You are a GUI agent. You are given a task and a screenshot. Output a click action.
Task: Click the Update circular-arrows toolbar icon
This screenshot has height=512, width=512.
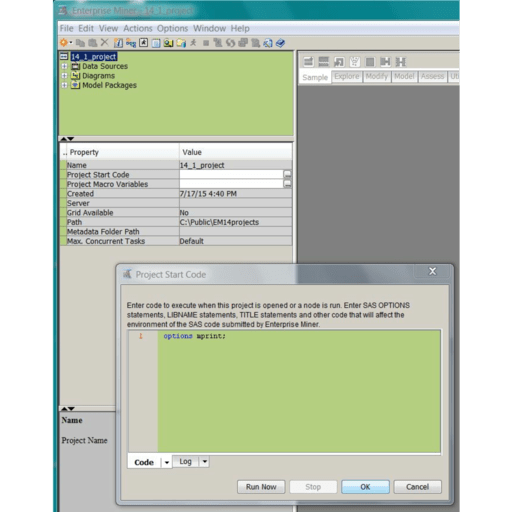230,43
